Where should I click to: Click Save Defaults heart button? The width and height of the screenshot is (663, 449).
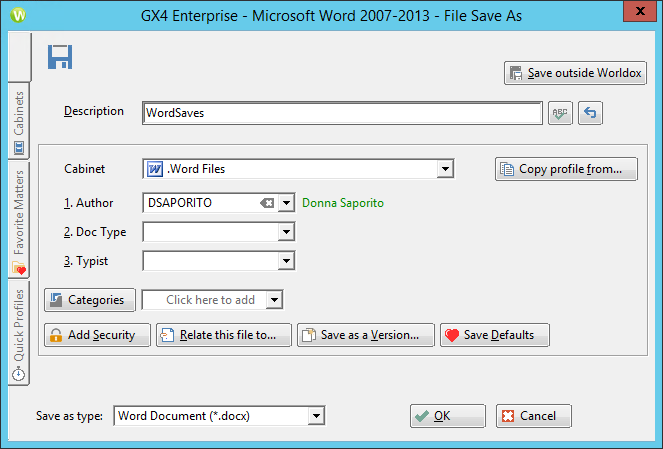pos(495,335)
